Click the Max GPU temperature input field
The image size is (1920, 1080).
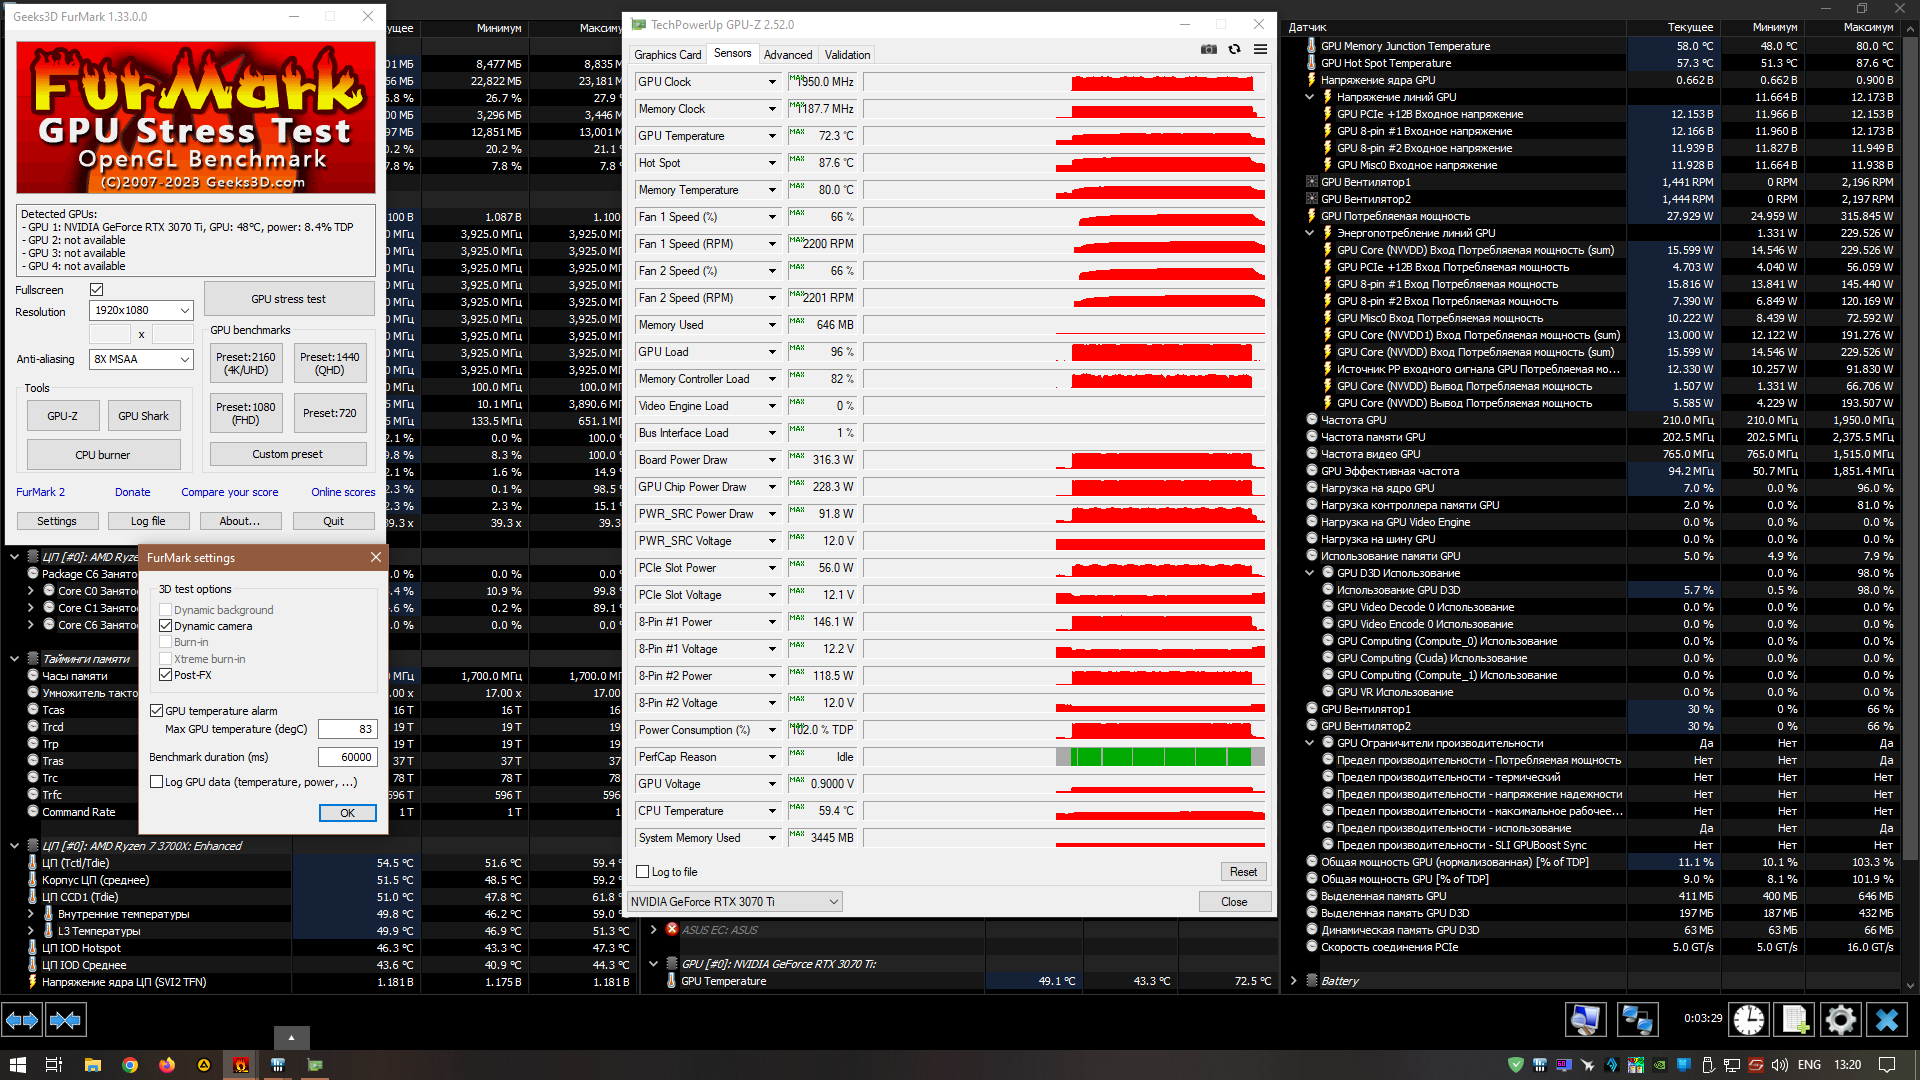tap(346, 729)
